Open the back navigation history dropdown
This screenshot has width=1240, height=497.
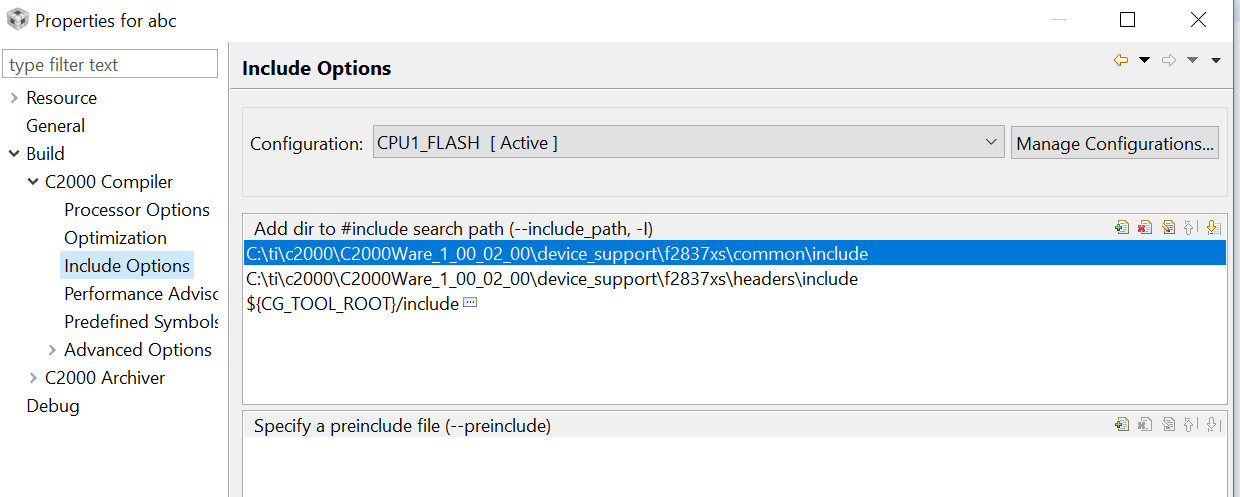coord(1145,61)
